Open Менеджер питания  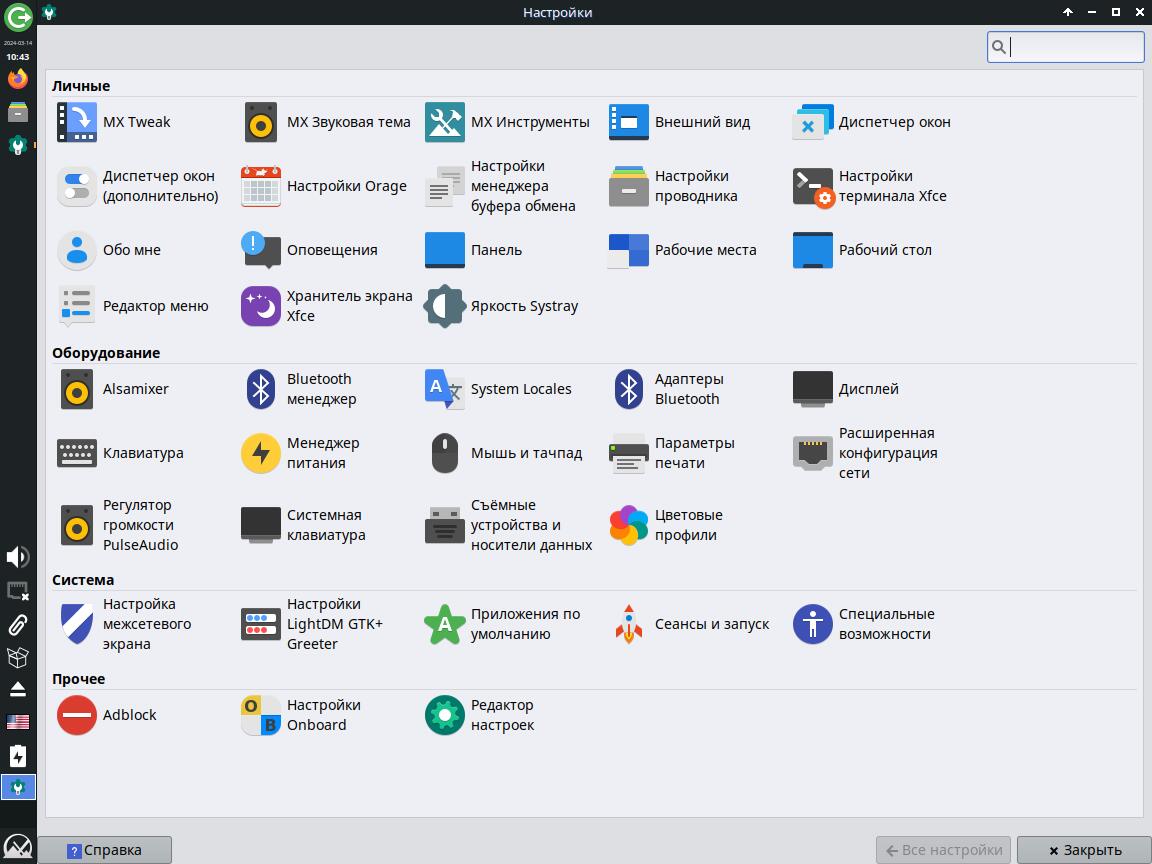pyautogui.click(x=300, y=453)
